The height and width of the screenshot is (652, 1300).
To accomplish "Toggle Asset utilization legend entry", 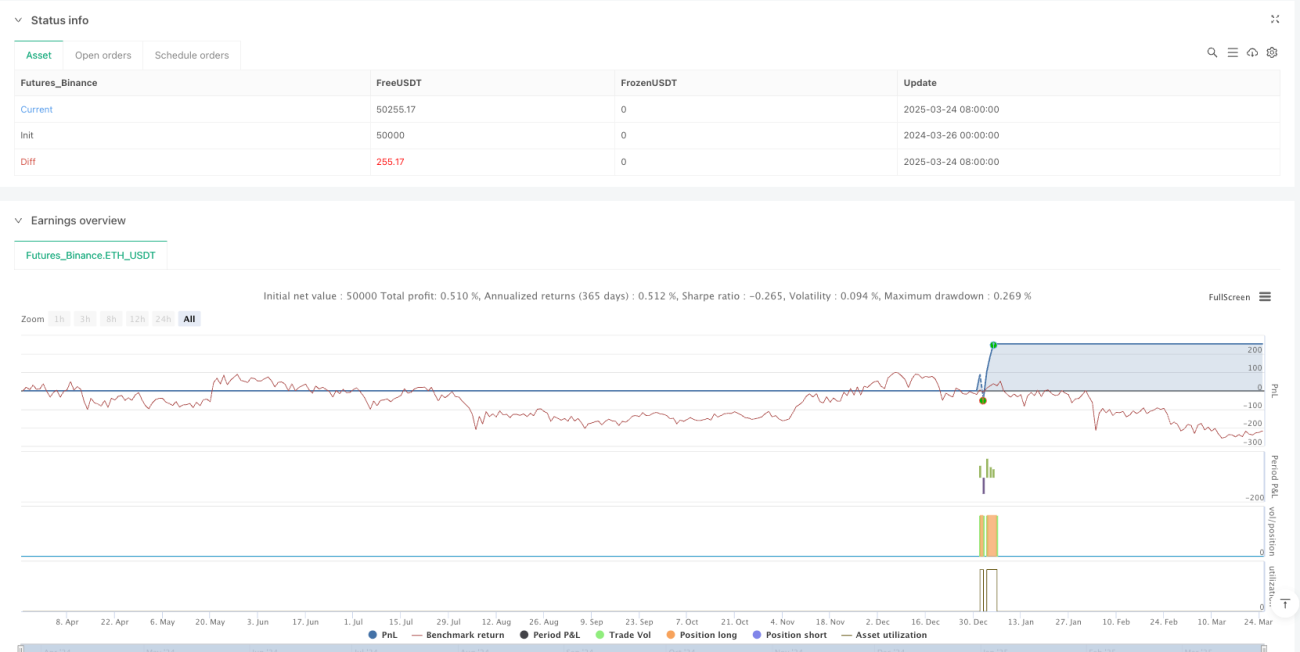I will 884,635.
